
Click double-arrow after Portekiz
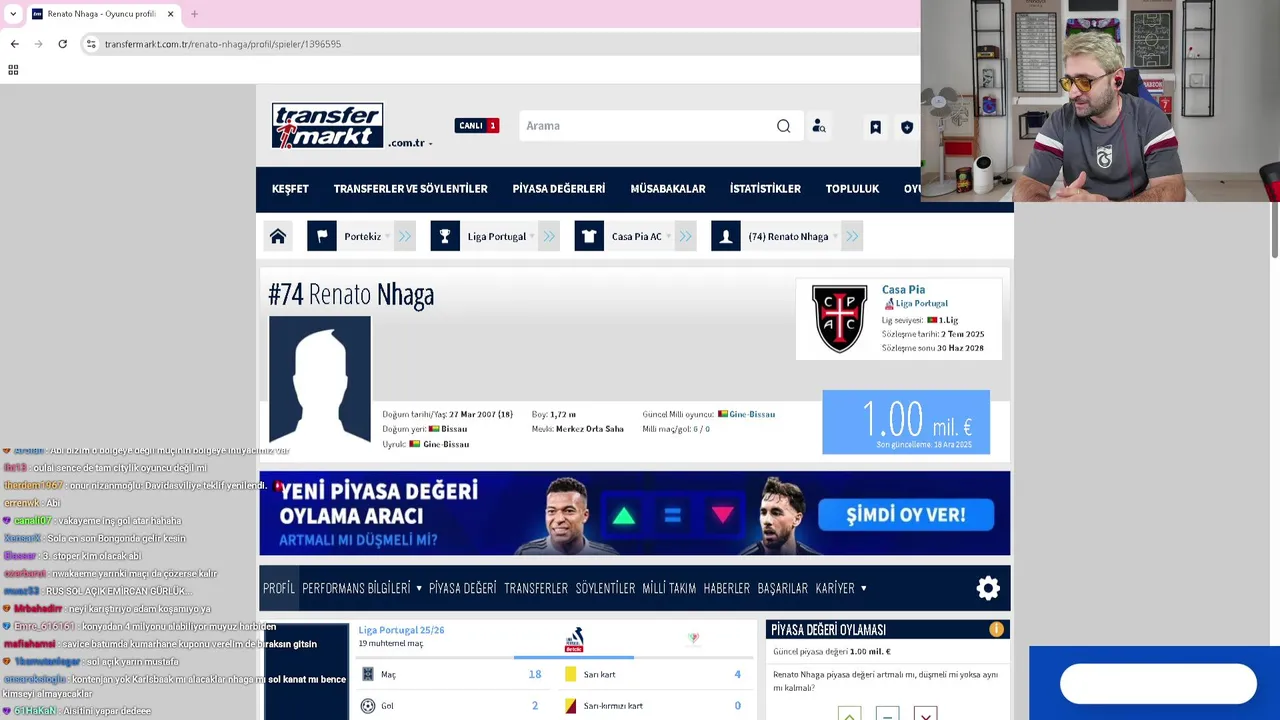coord(405,237)
